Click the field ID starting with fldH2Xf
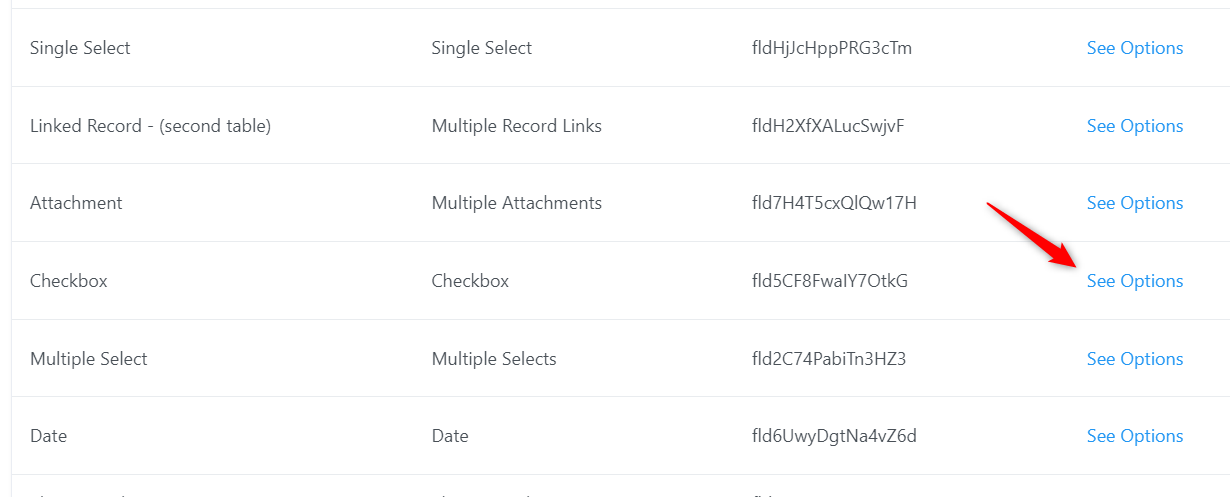Image resolution: width=1230 pixels, height=497 pixels. (x=828, y=126)
